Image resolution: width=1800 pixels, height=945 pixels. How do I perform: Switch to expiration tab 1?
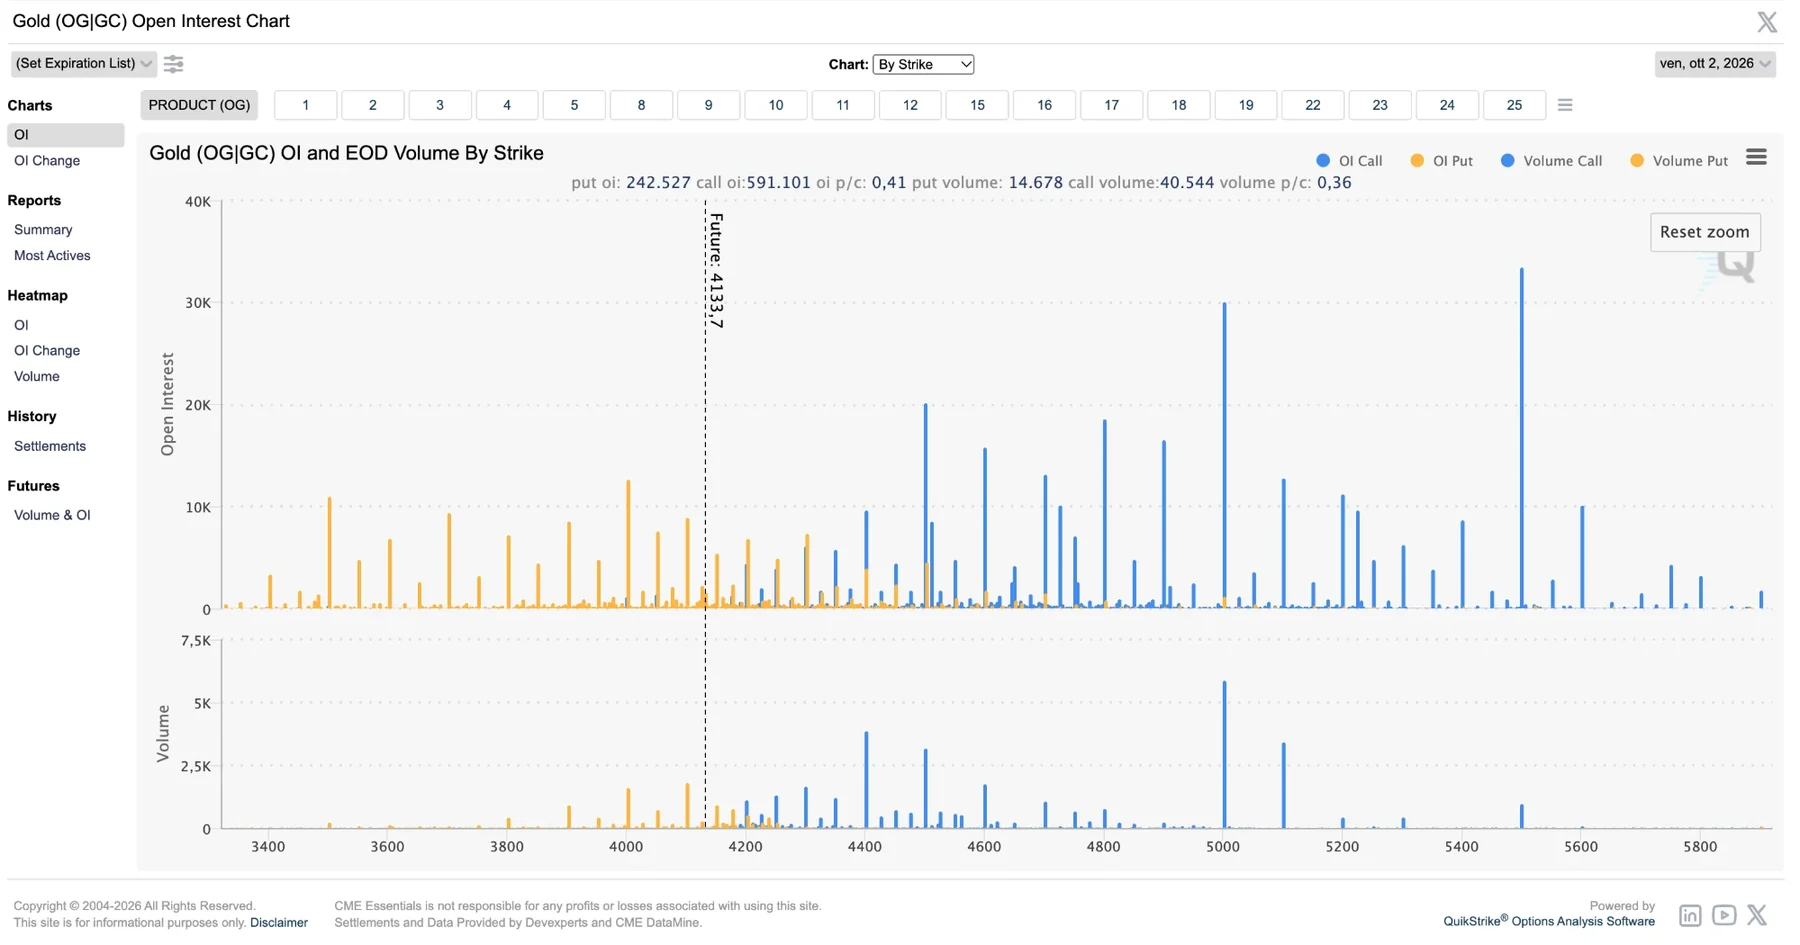click(305, 105)
